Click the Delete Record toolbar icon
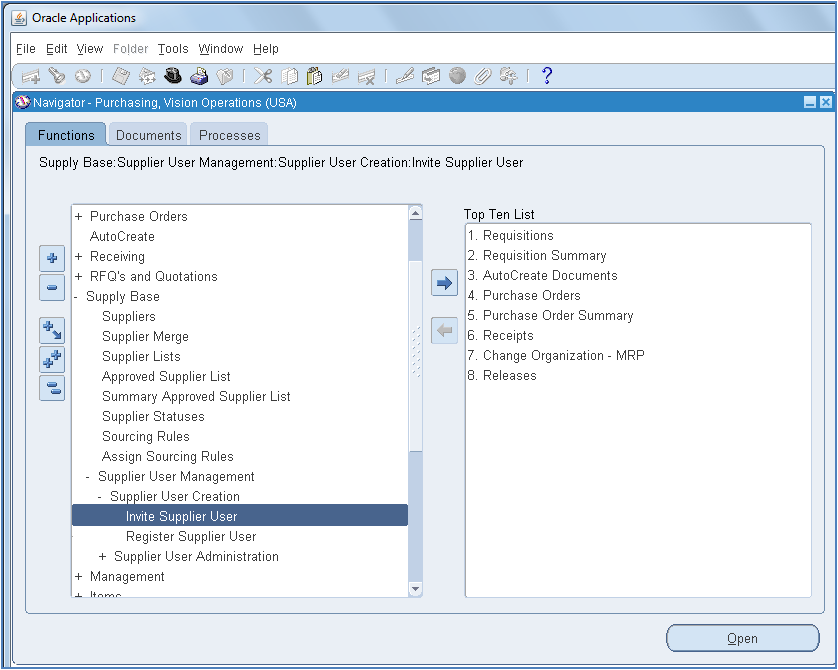838x670 pixels. click(x=367, y=77)
